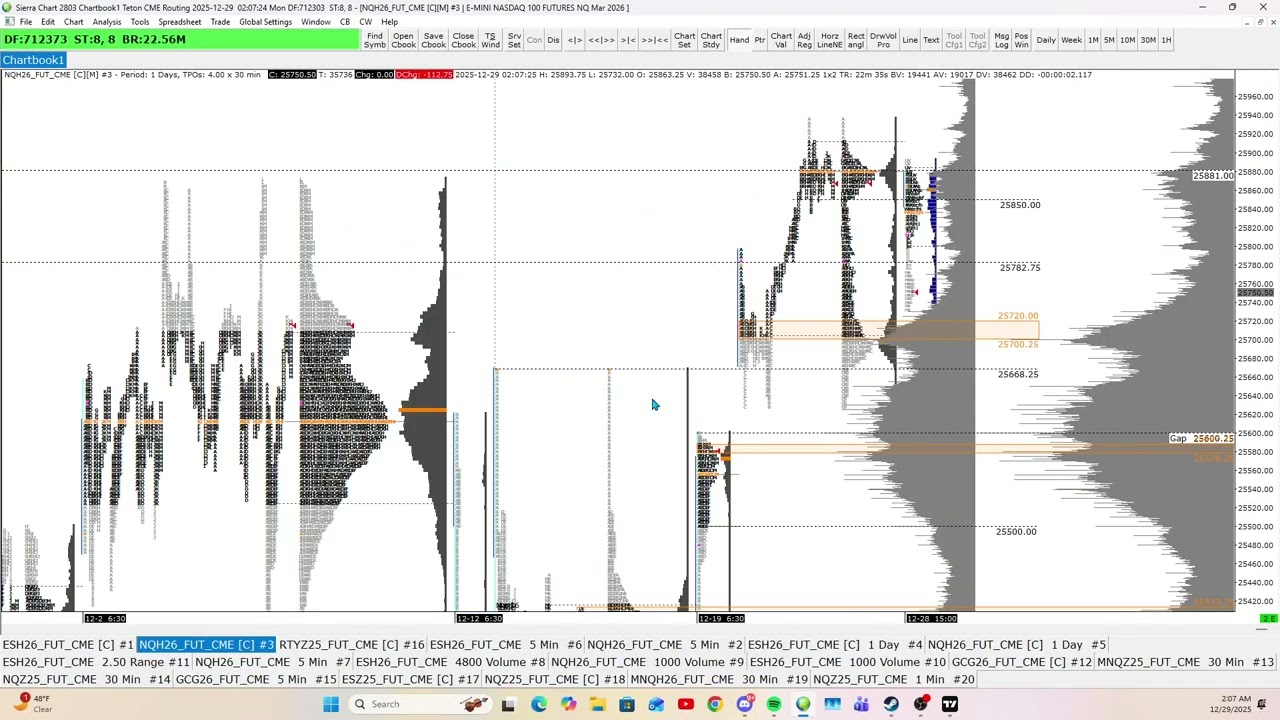The width and height of the screenshot is (1280, 720).
Task: Select the Hand tool
Action: [x=739, y=40]
